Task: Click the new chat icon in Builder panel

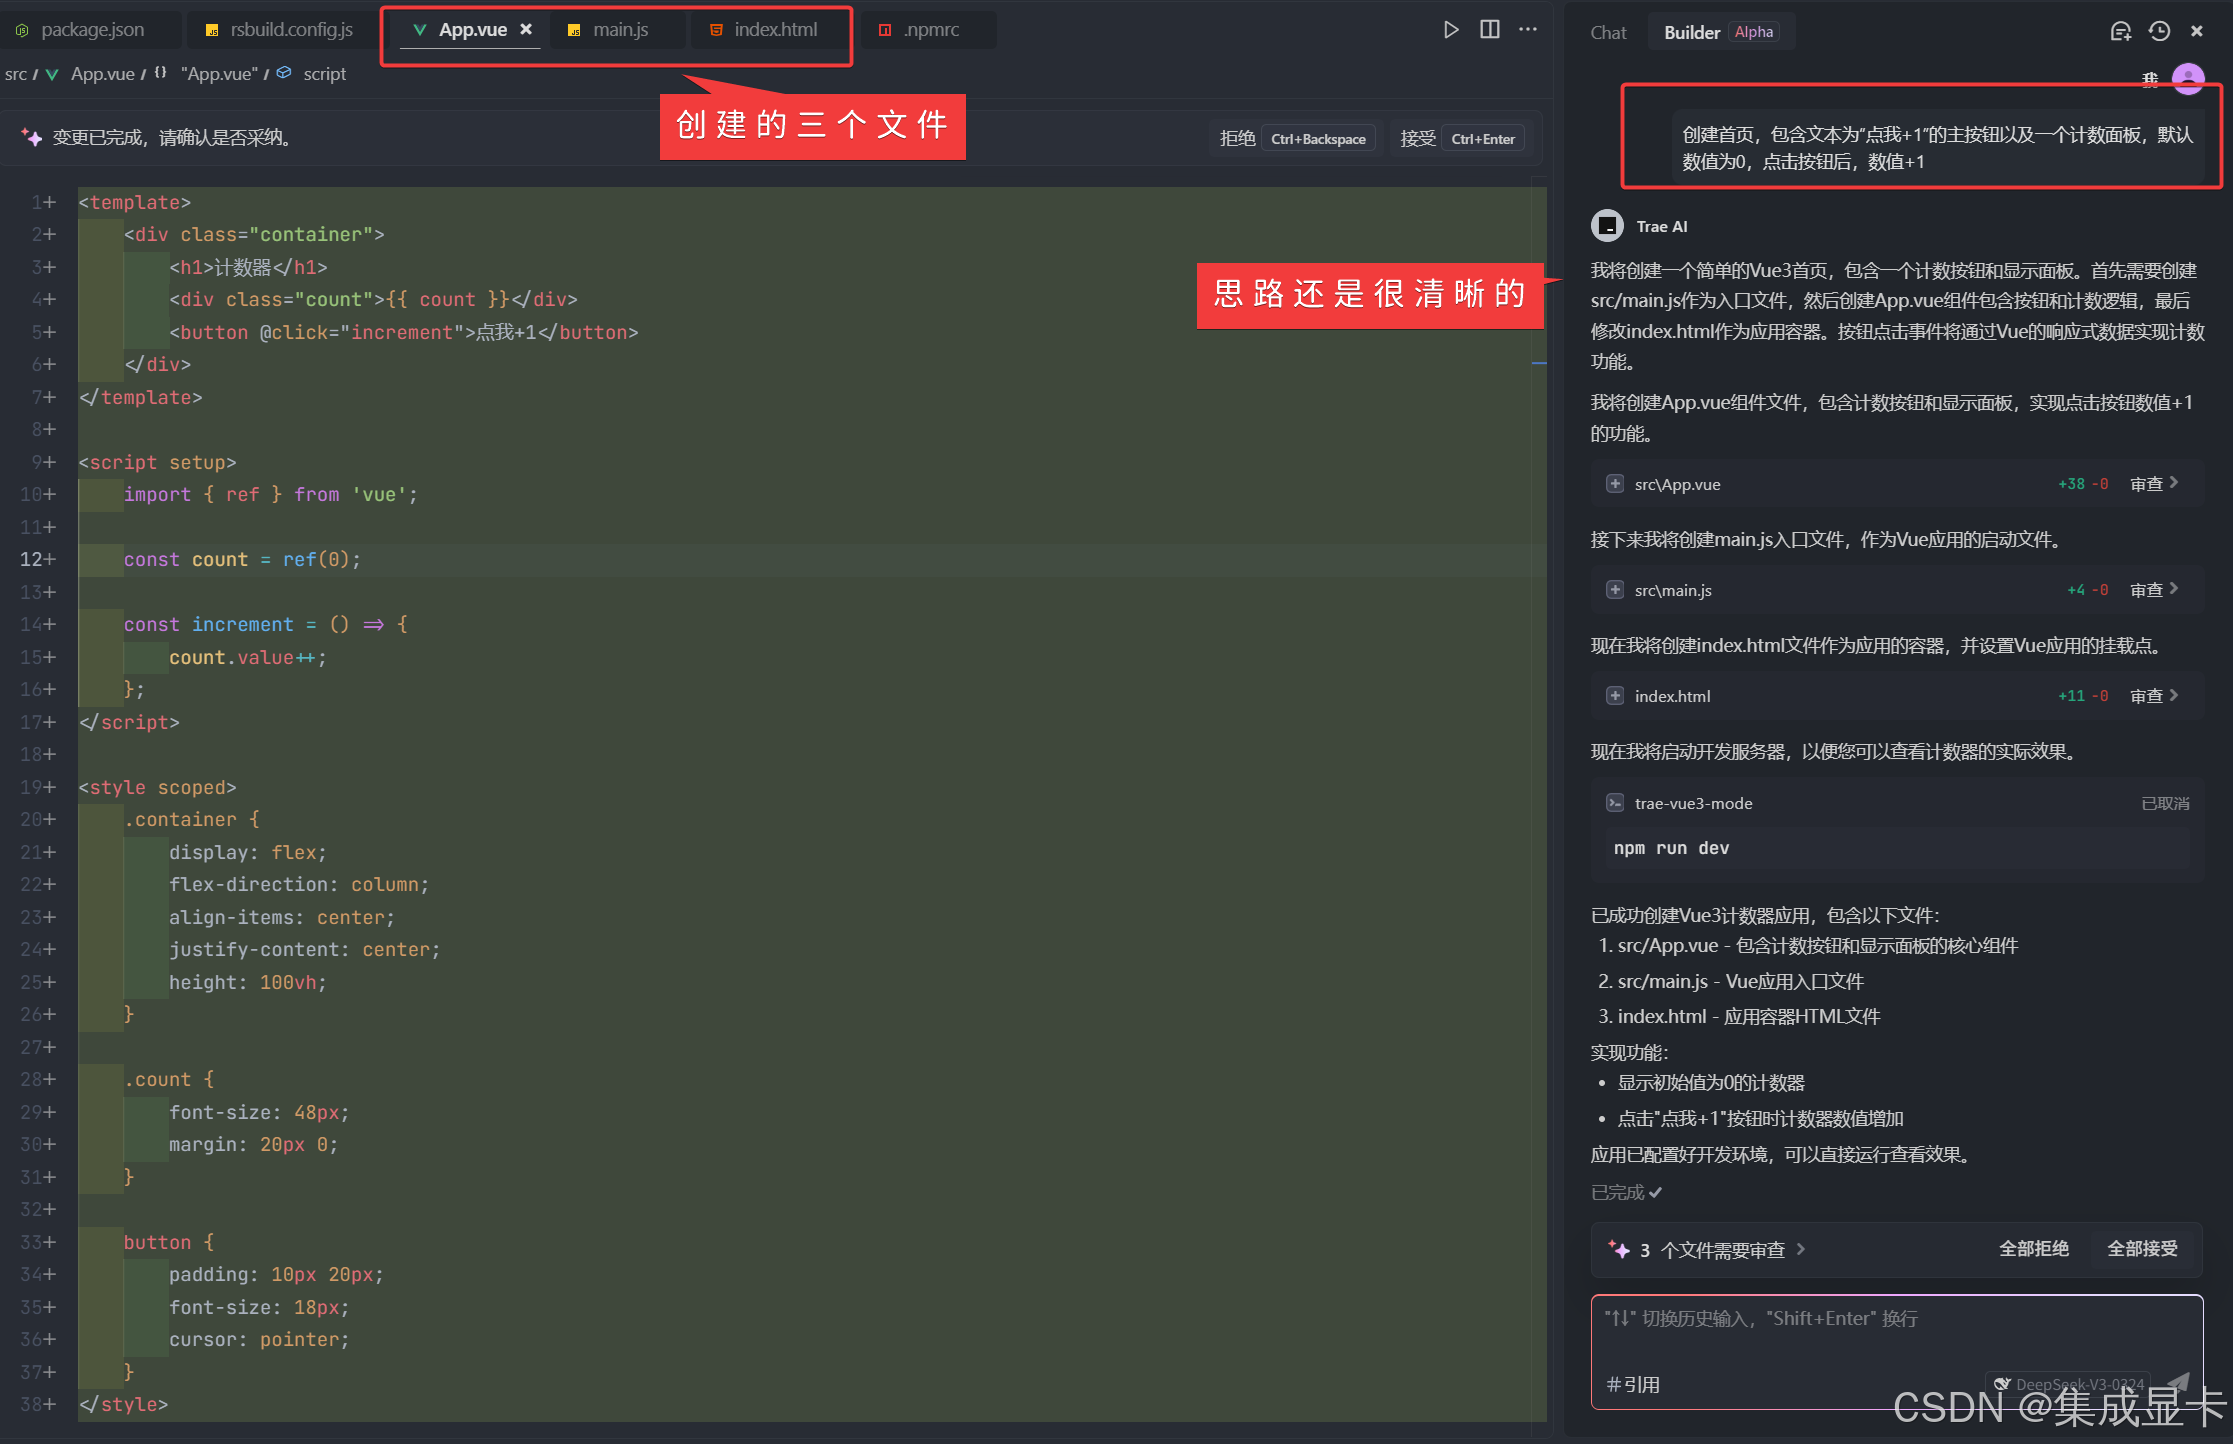Action: pos(2120,32)
